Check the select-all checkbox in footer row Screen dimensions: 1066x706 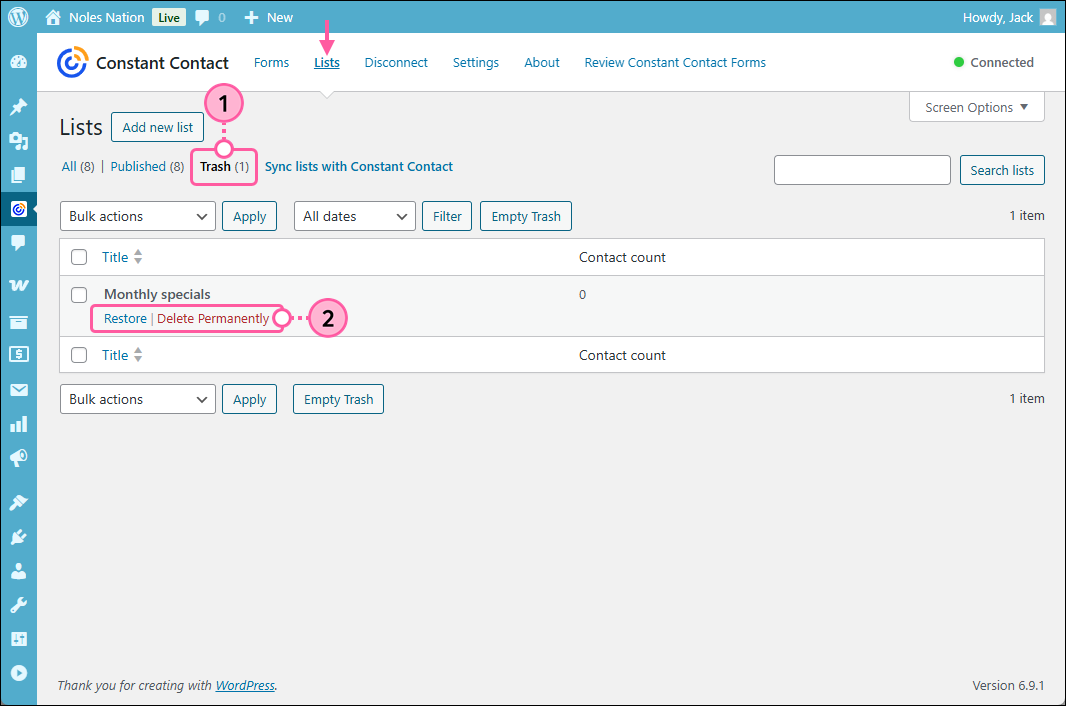(x=79, y=355)
